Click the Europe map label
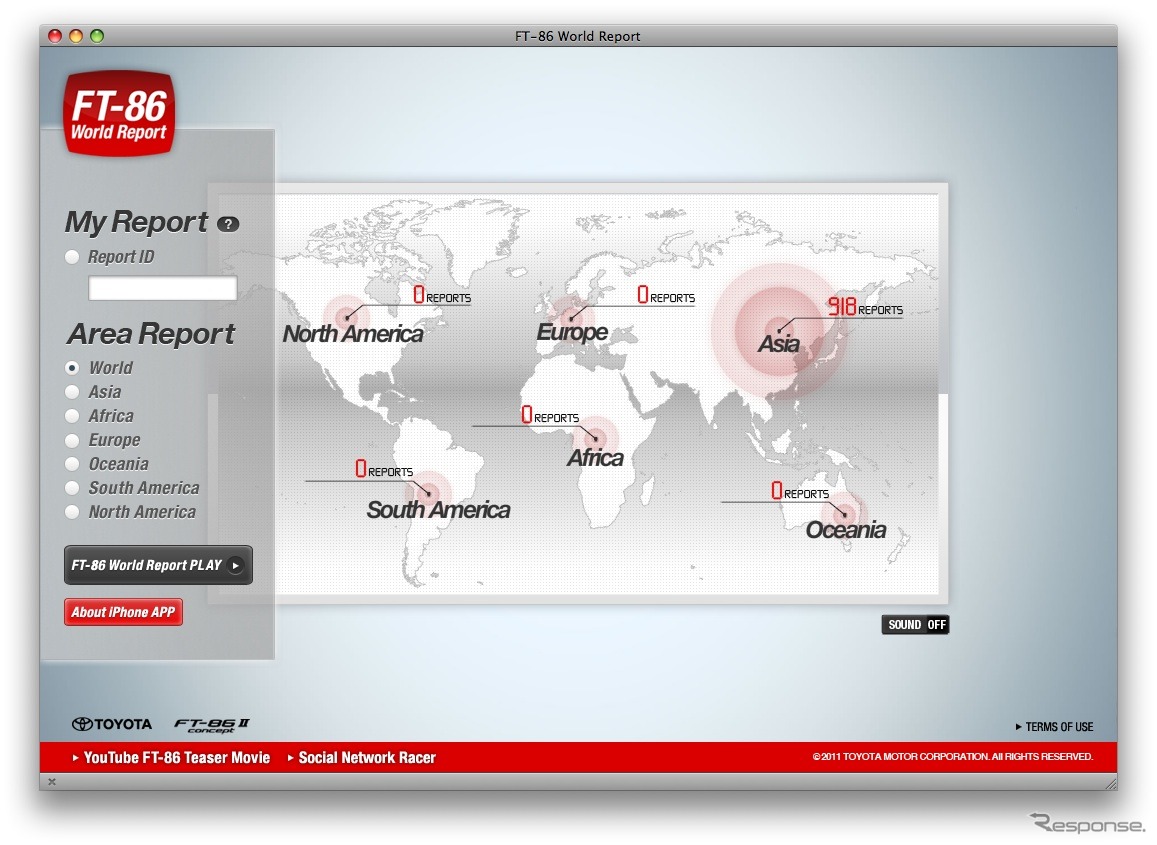Image resolution: width=1157 pixels, height=845 pixels. [x=572, y=333]
